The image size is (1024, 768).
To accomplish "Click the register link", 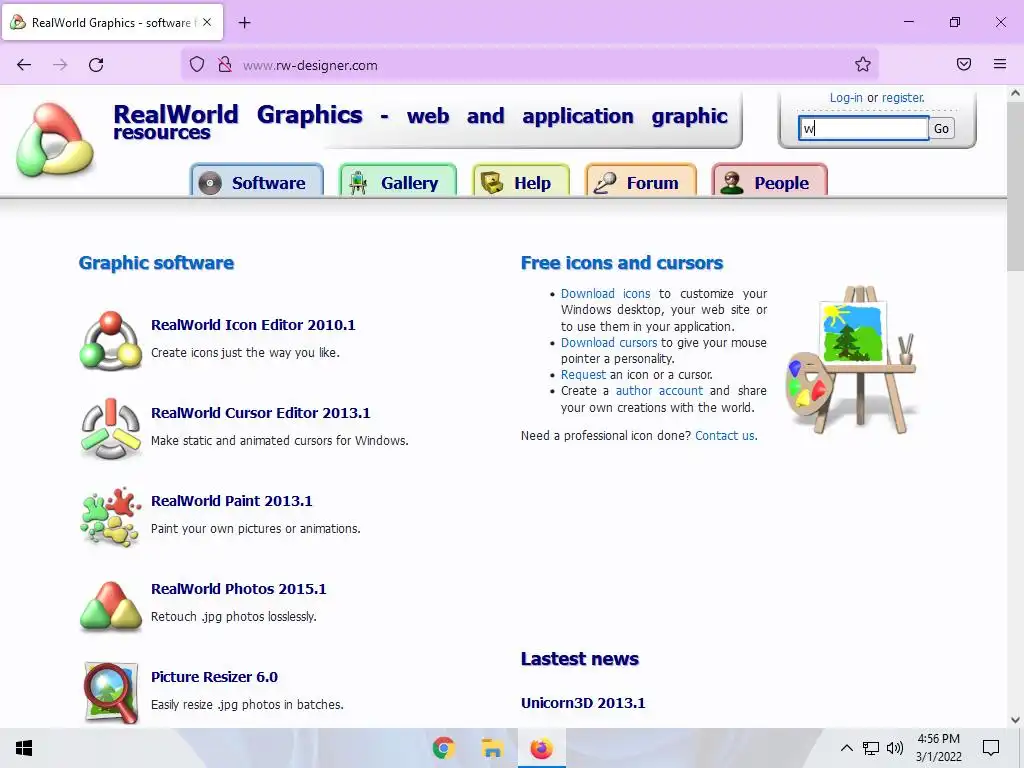I will [903, 98].
